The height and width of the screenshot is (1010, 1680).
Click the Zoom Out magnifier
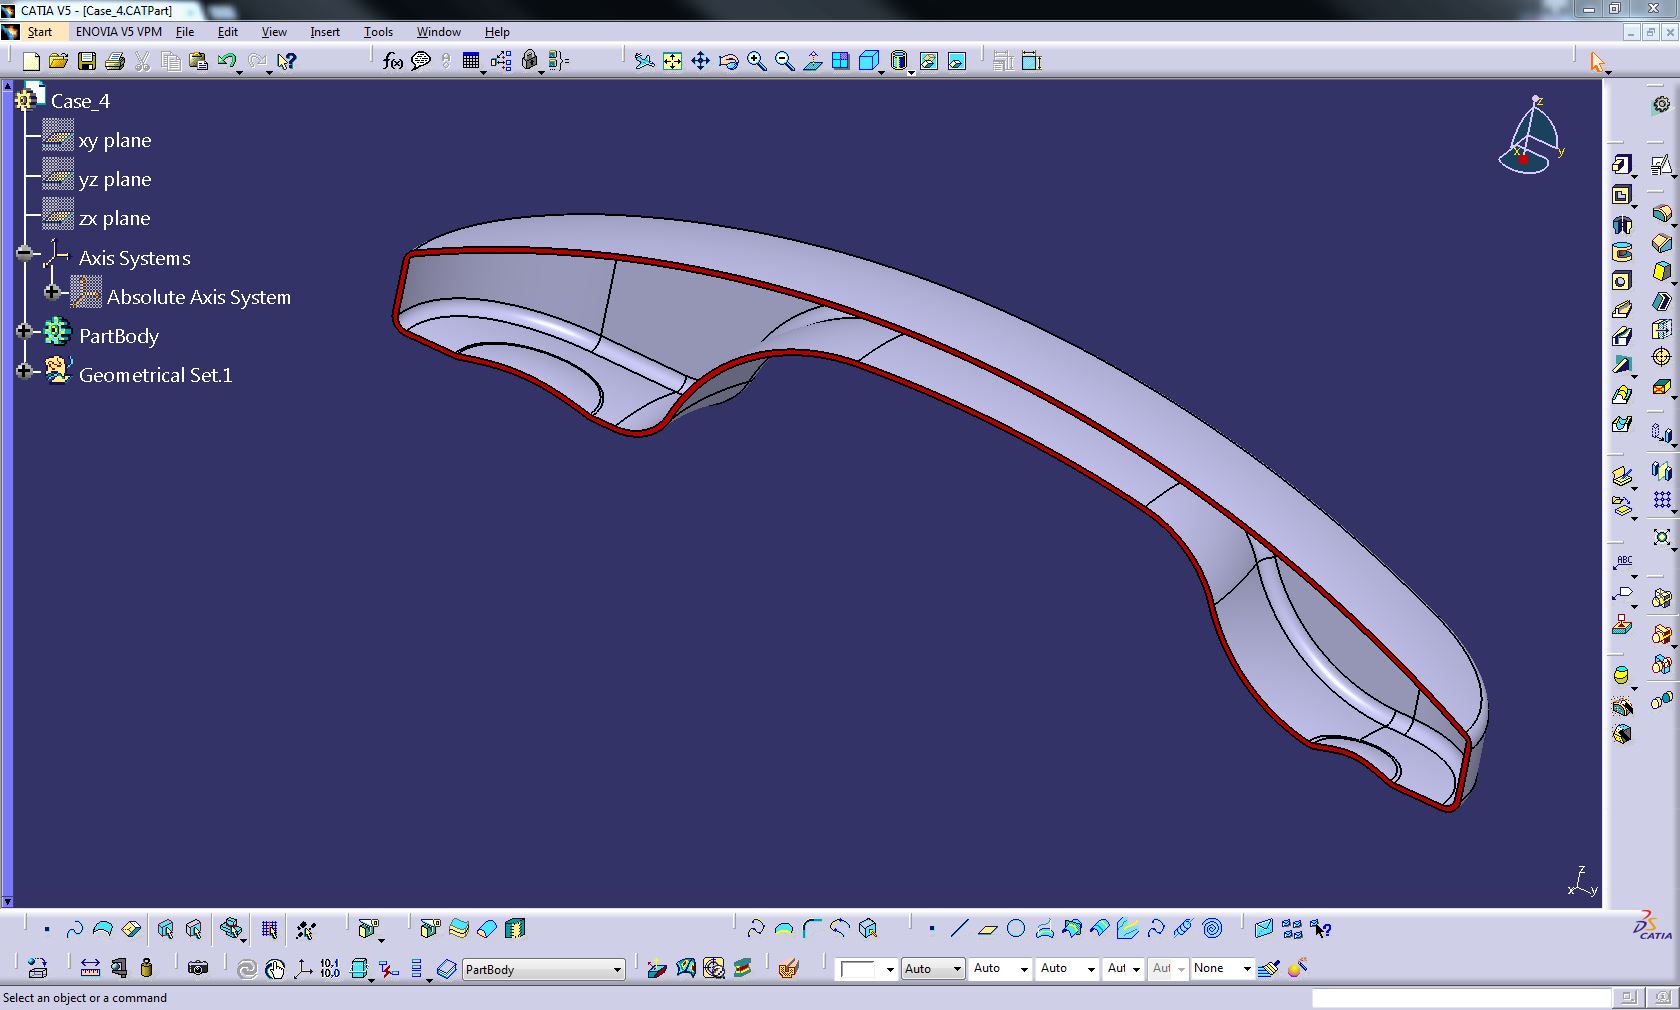(785, 62)
